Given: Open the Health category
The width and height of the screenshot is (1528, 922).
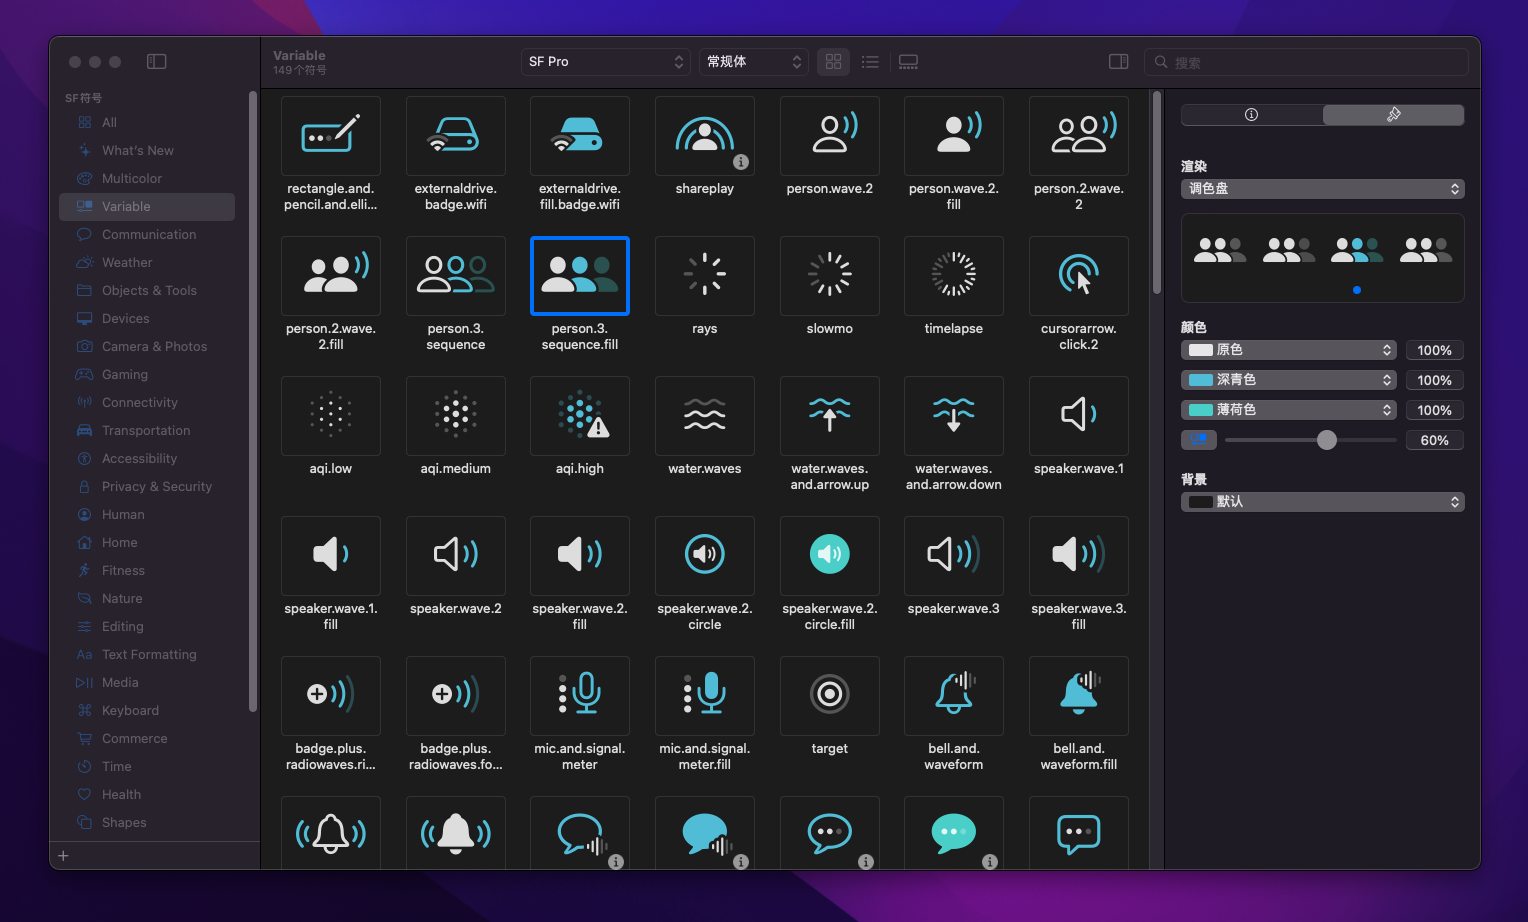Looking at the screenshot, I should coord(147,794).
